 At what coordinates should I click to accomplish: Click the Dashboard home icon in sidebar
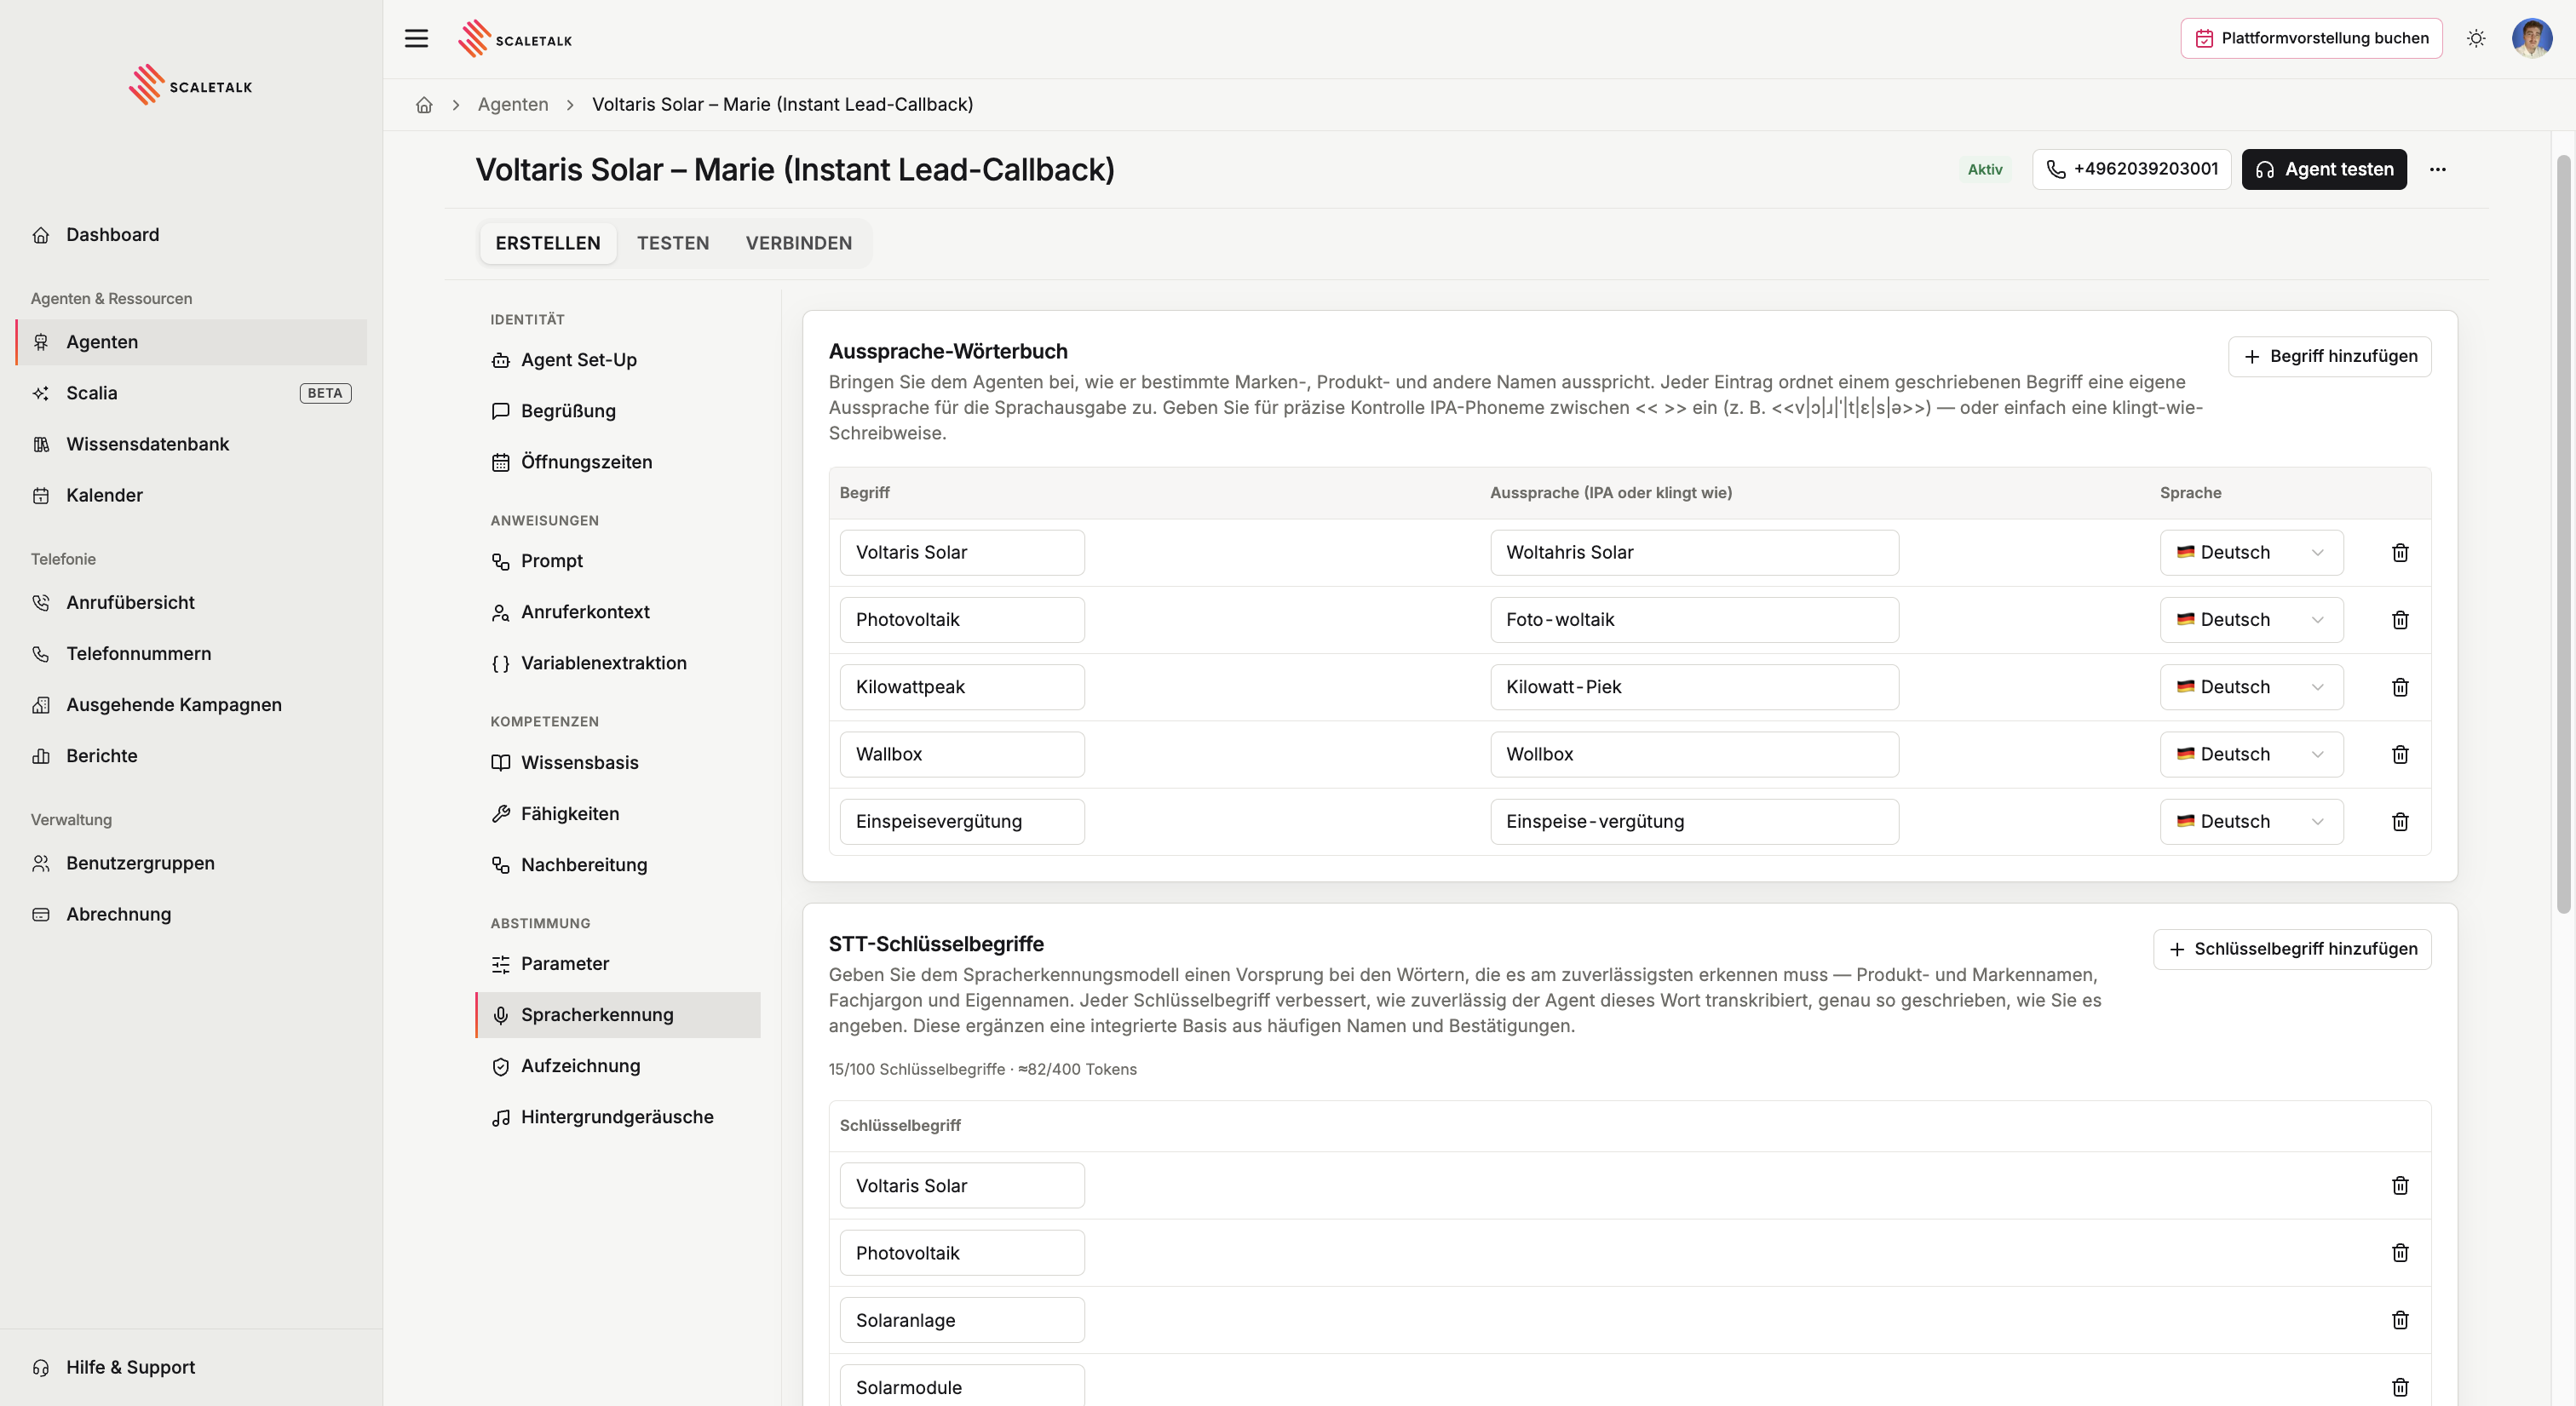pos(41,235)
